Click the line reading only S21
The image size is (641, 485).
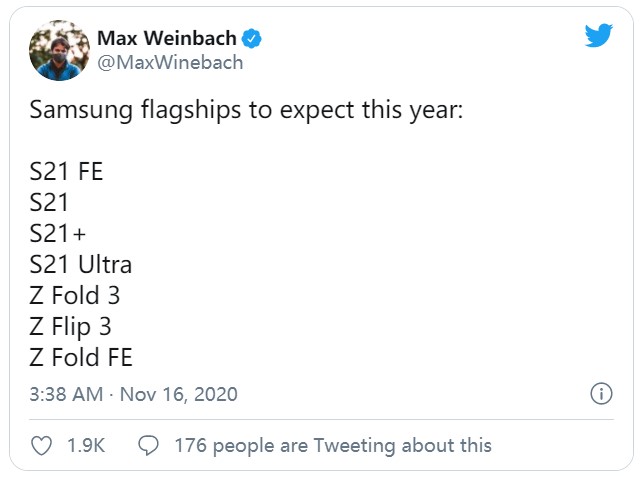49,202
